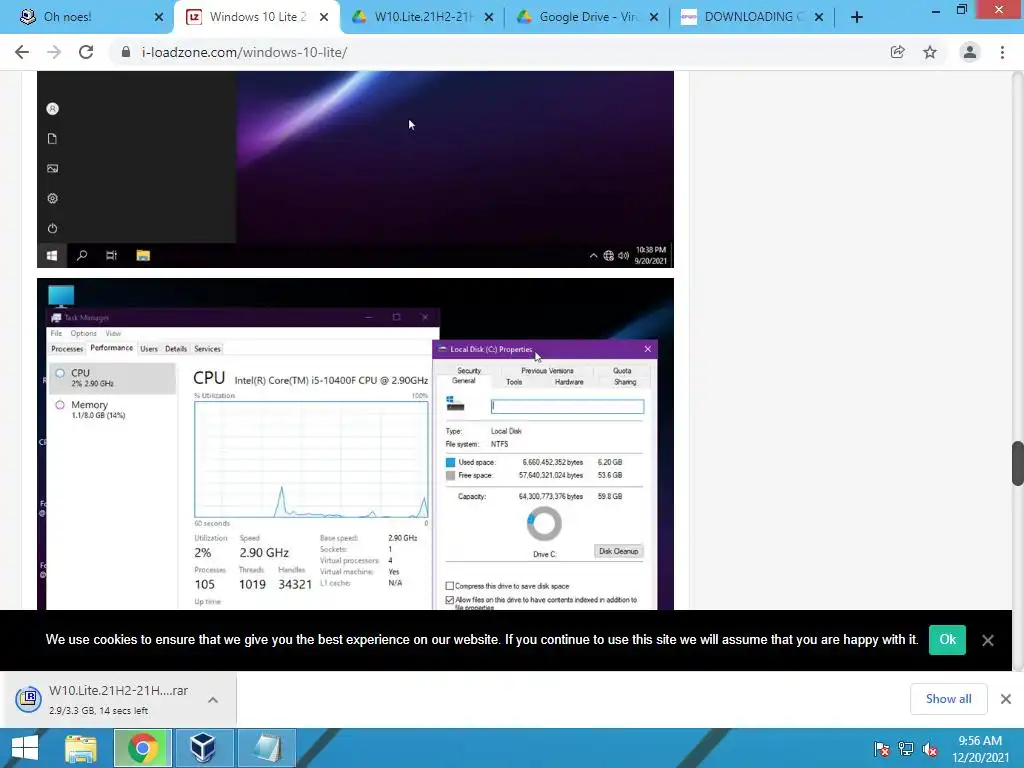Accept cookies with the Ok button

point(947,640)
